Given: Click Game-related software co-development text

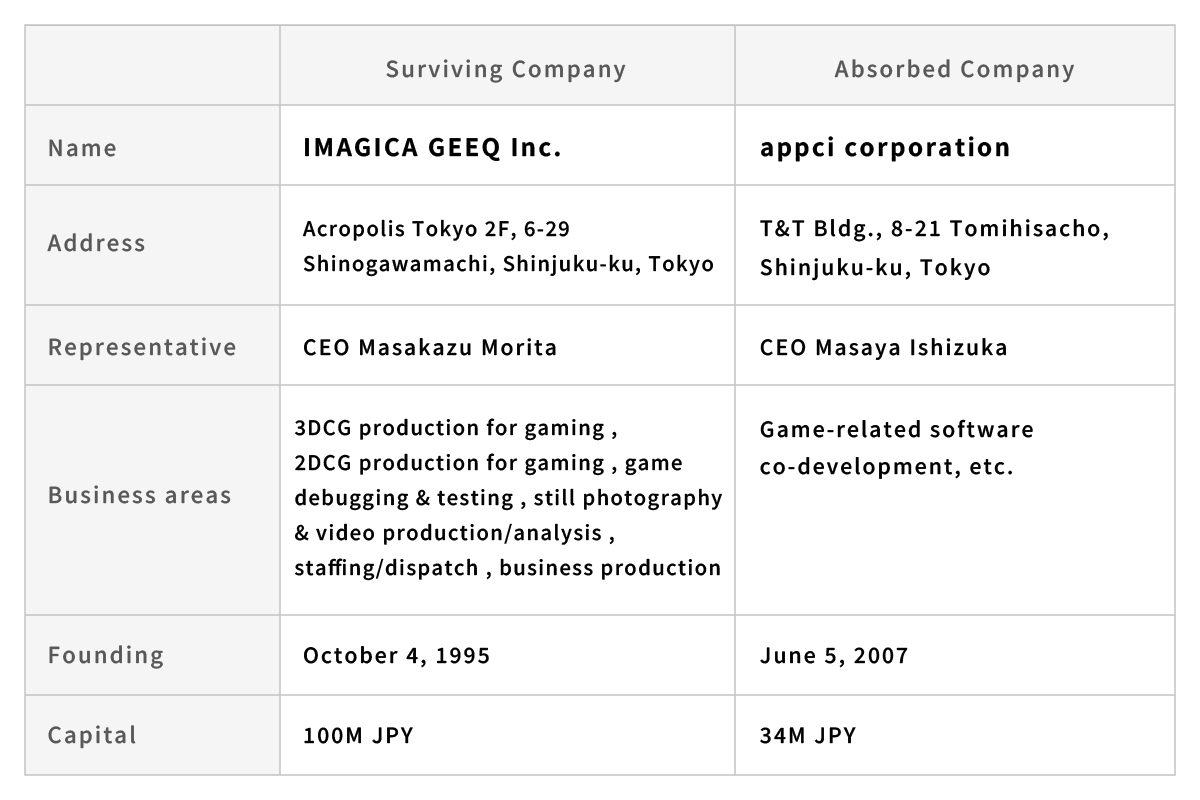Looking at the screenshot, I should (x=897, y=448).
